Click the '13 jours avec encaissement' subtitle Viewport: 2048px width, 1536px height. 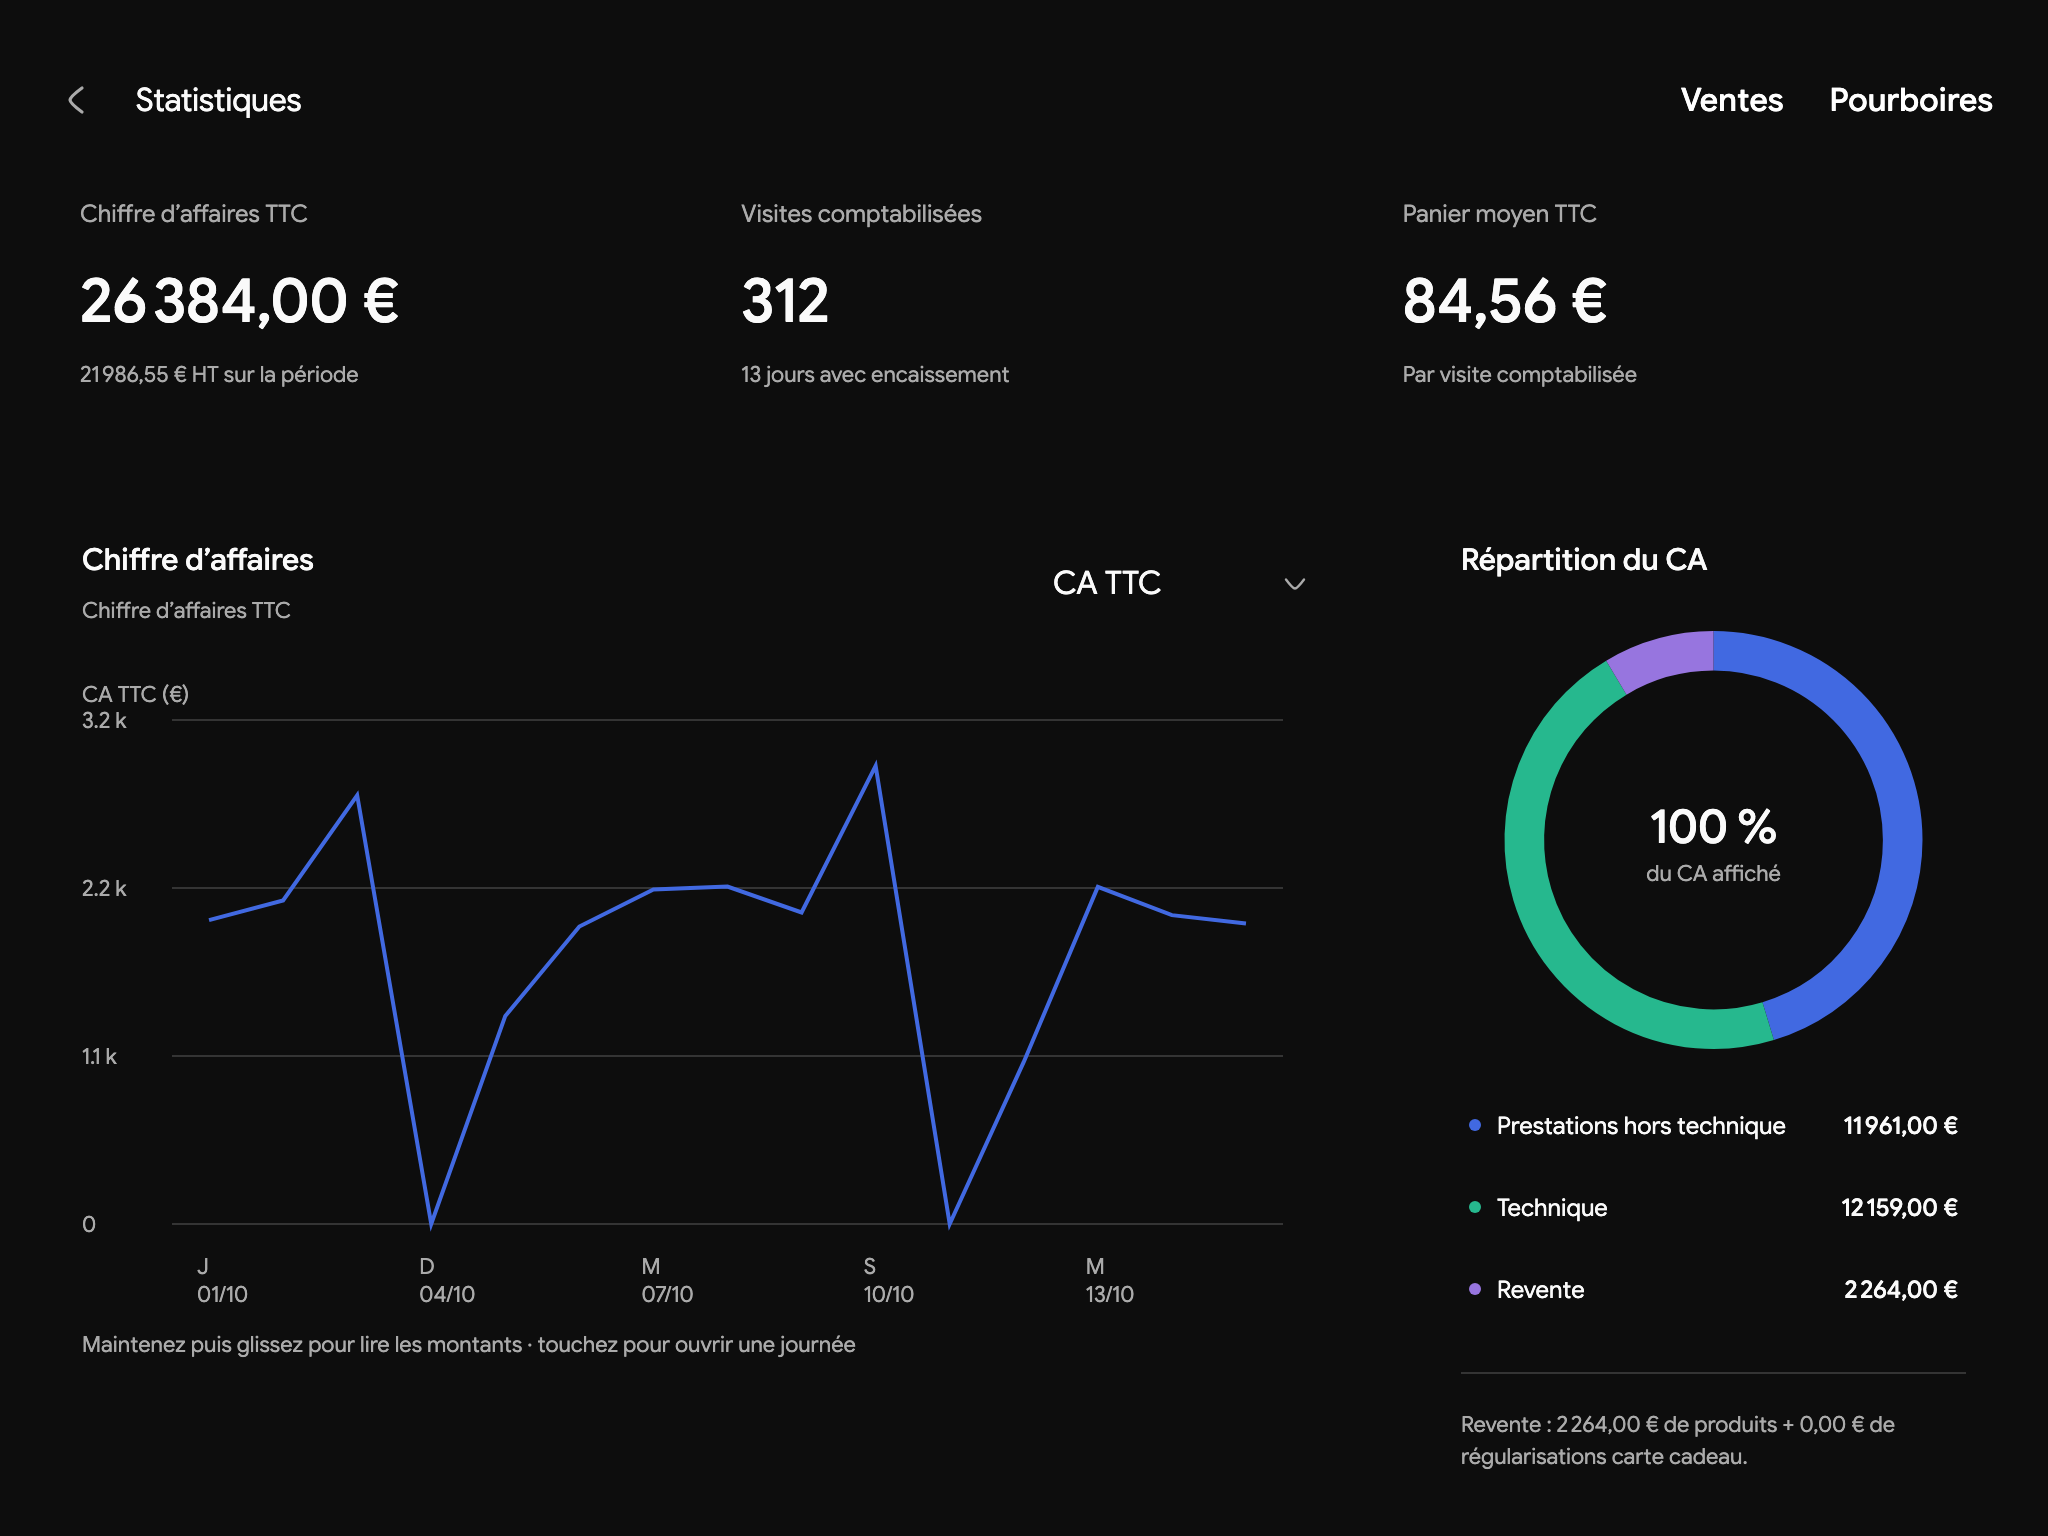[x=874, y=375]
